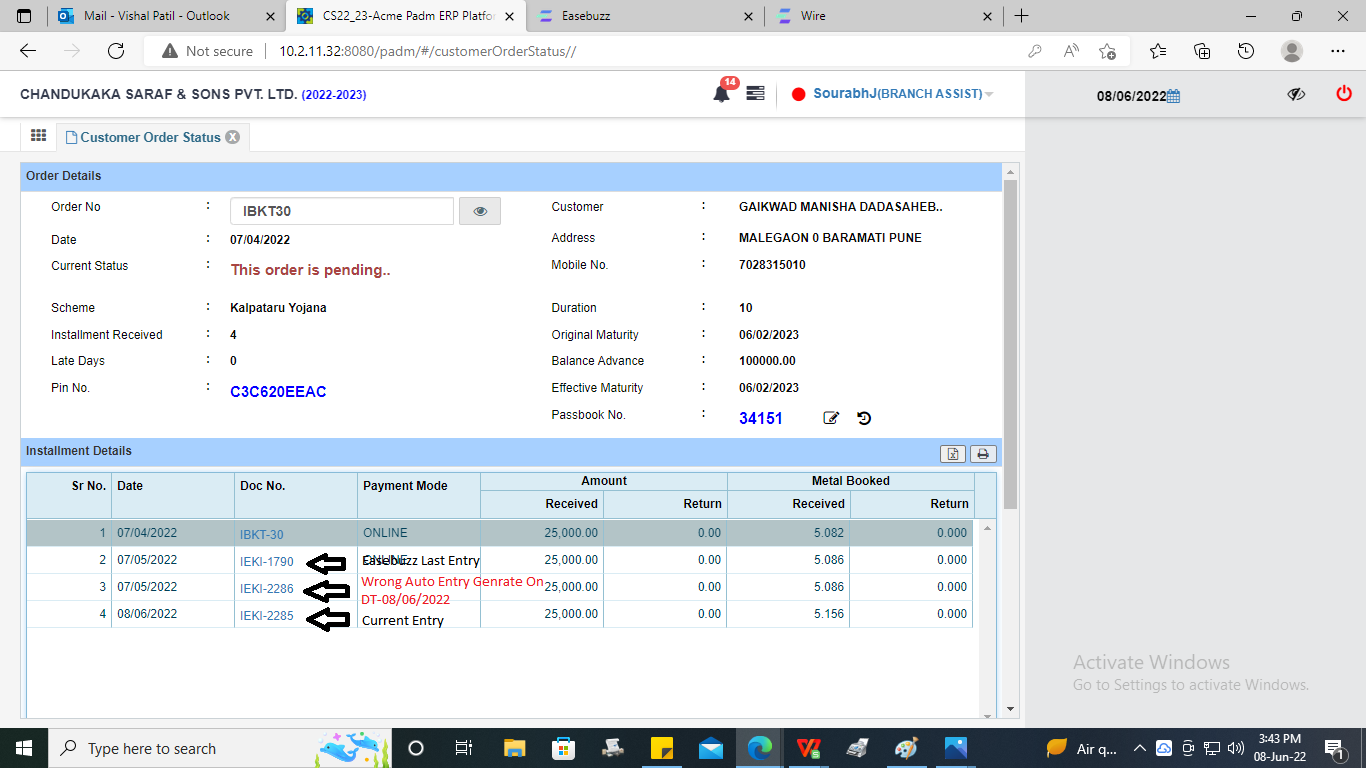Open Task View on the taskbar
Screen dimensions: 1366x768
pyautogui.click(x=464, y=748)
